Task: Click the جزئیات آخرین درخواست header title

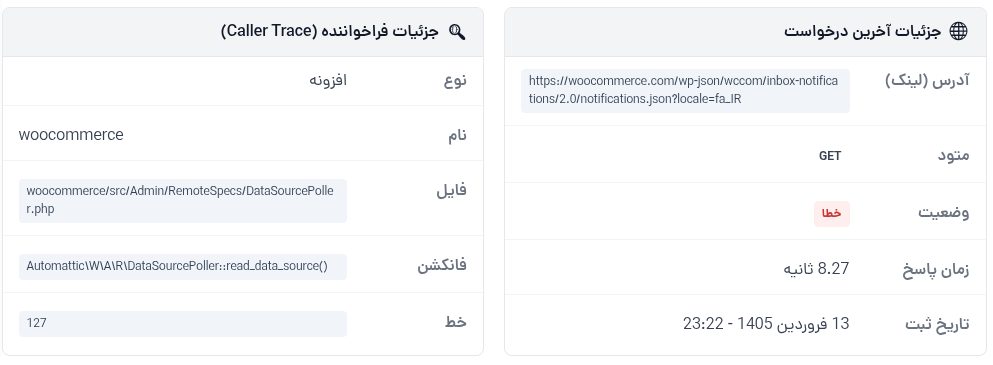Action: (863, 31)
